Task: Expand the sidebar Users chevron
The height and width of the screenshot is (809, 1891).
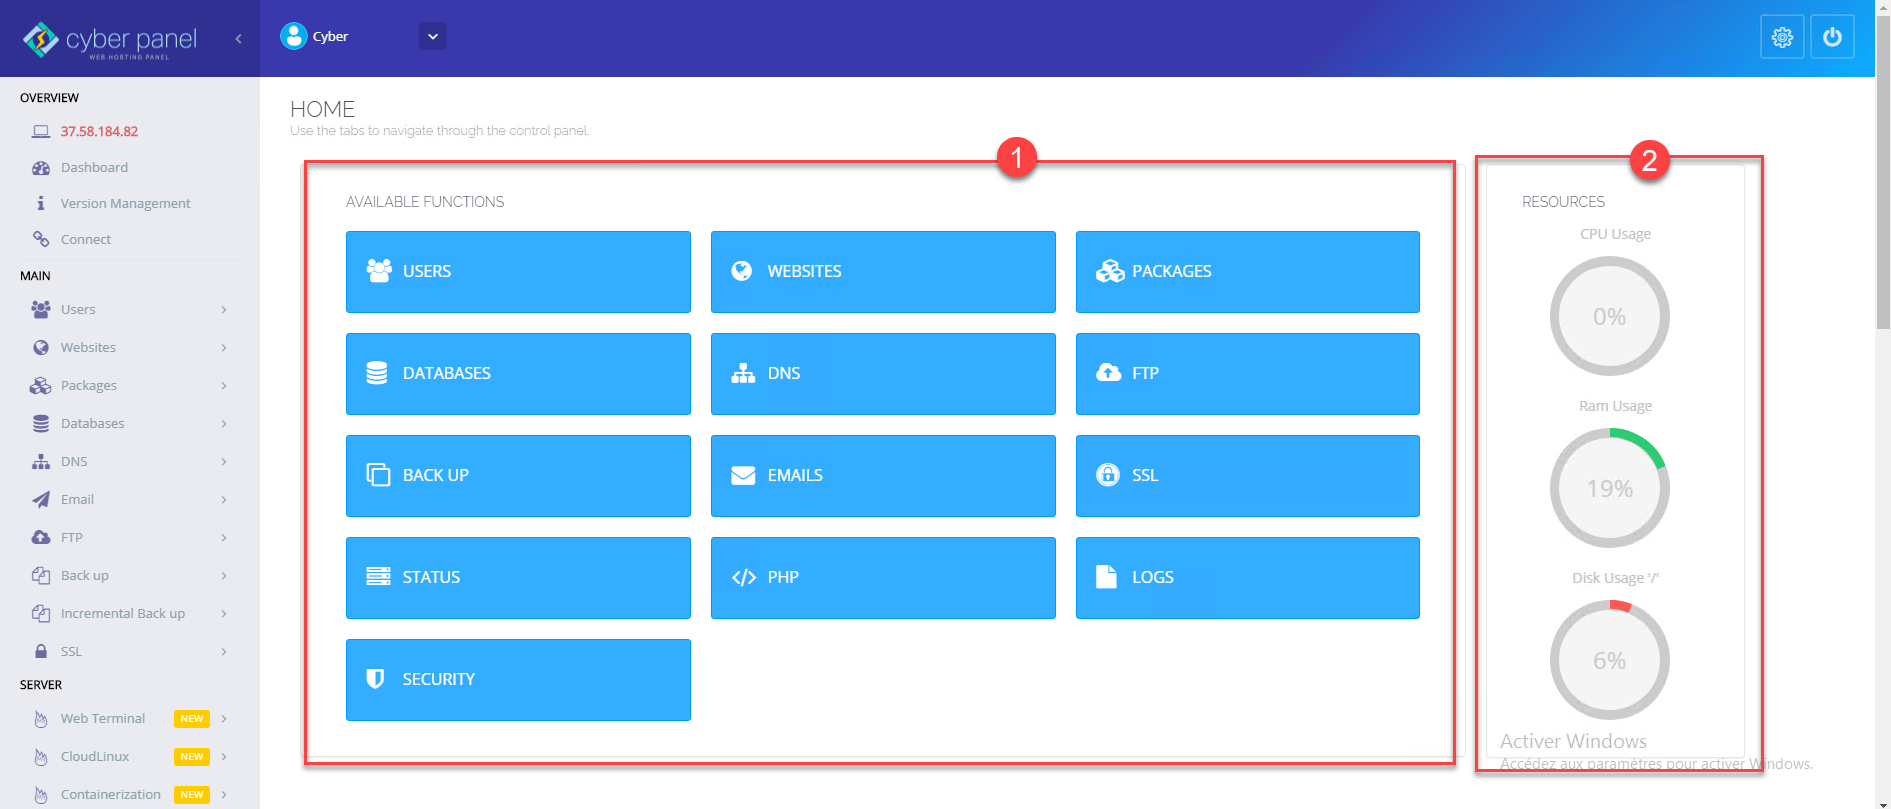Action: (224, 310)
